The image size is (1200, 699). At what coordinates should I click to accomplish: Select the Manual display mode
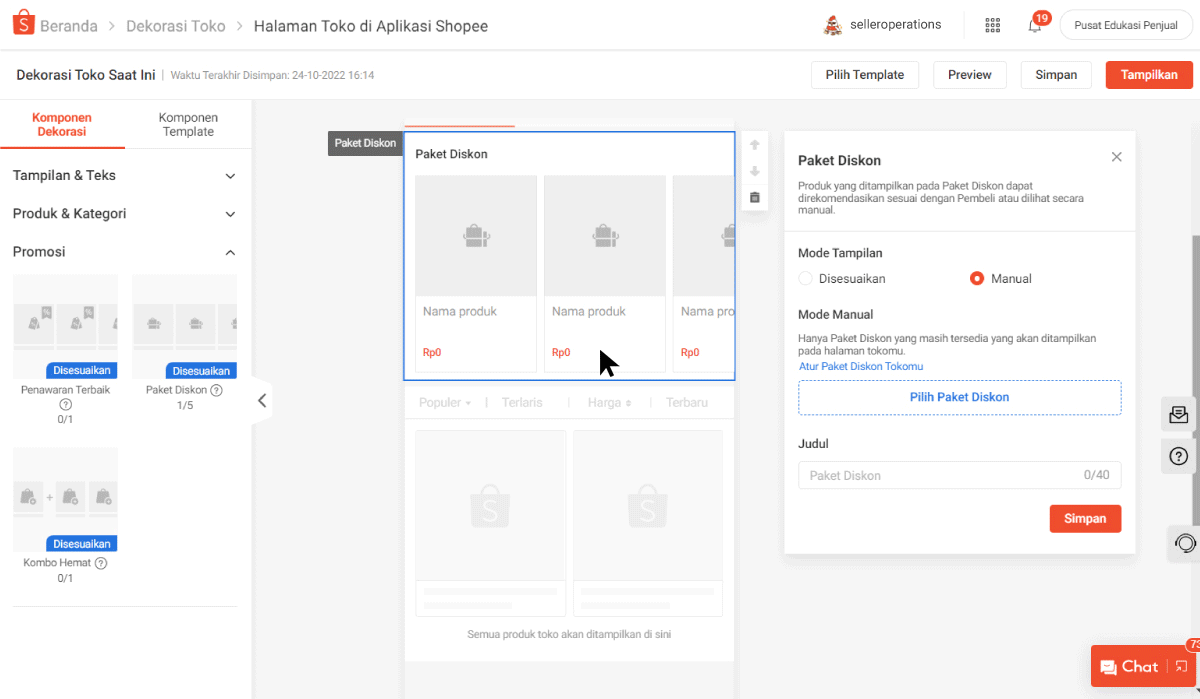click(977, 279)
